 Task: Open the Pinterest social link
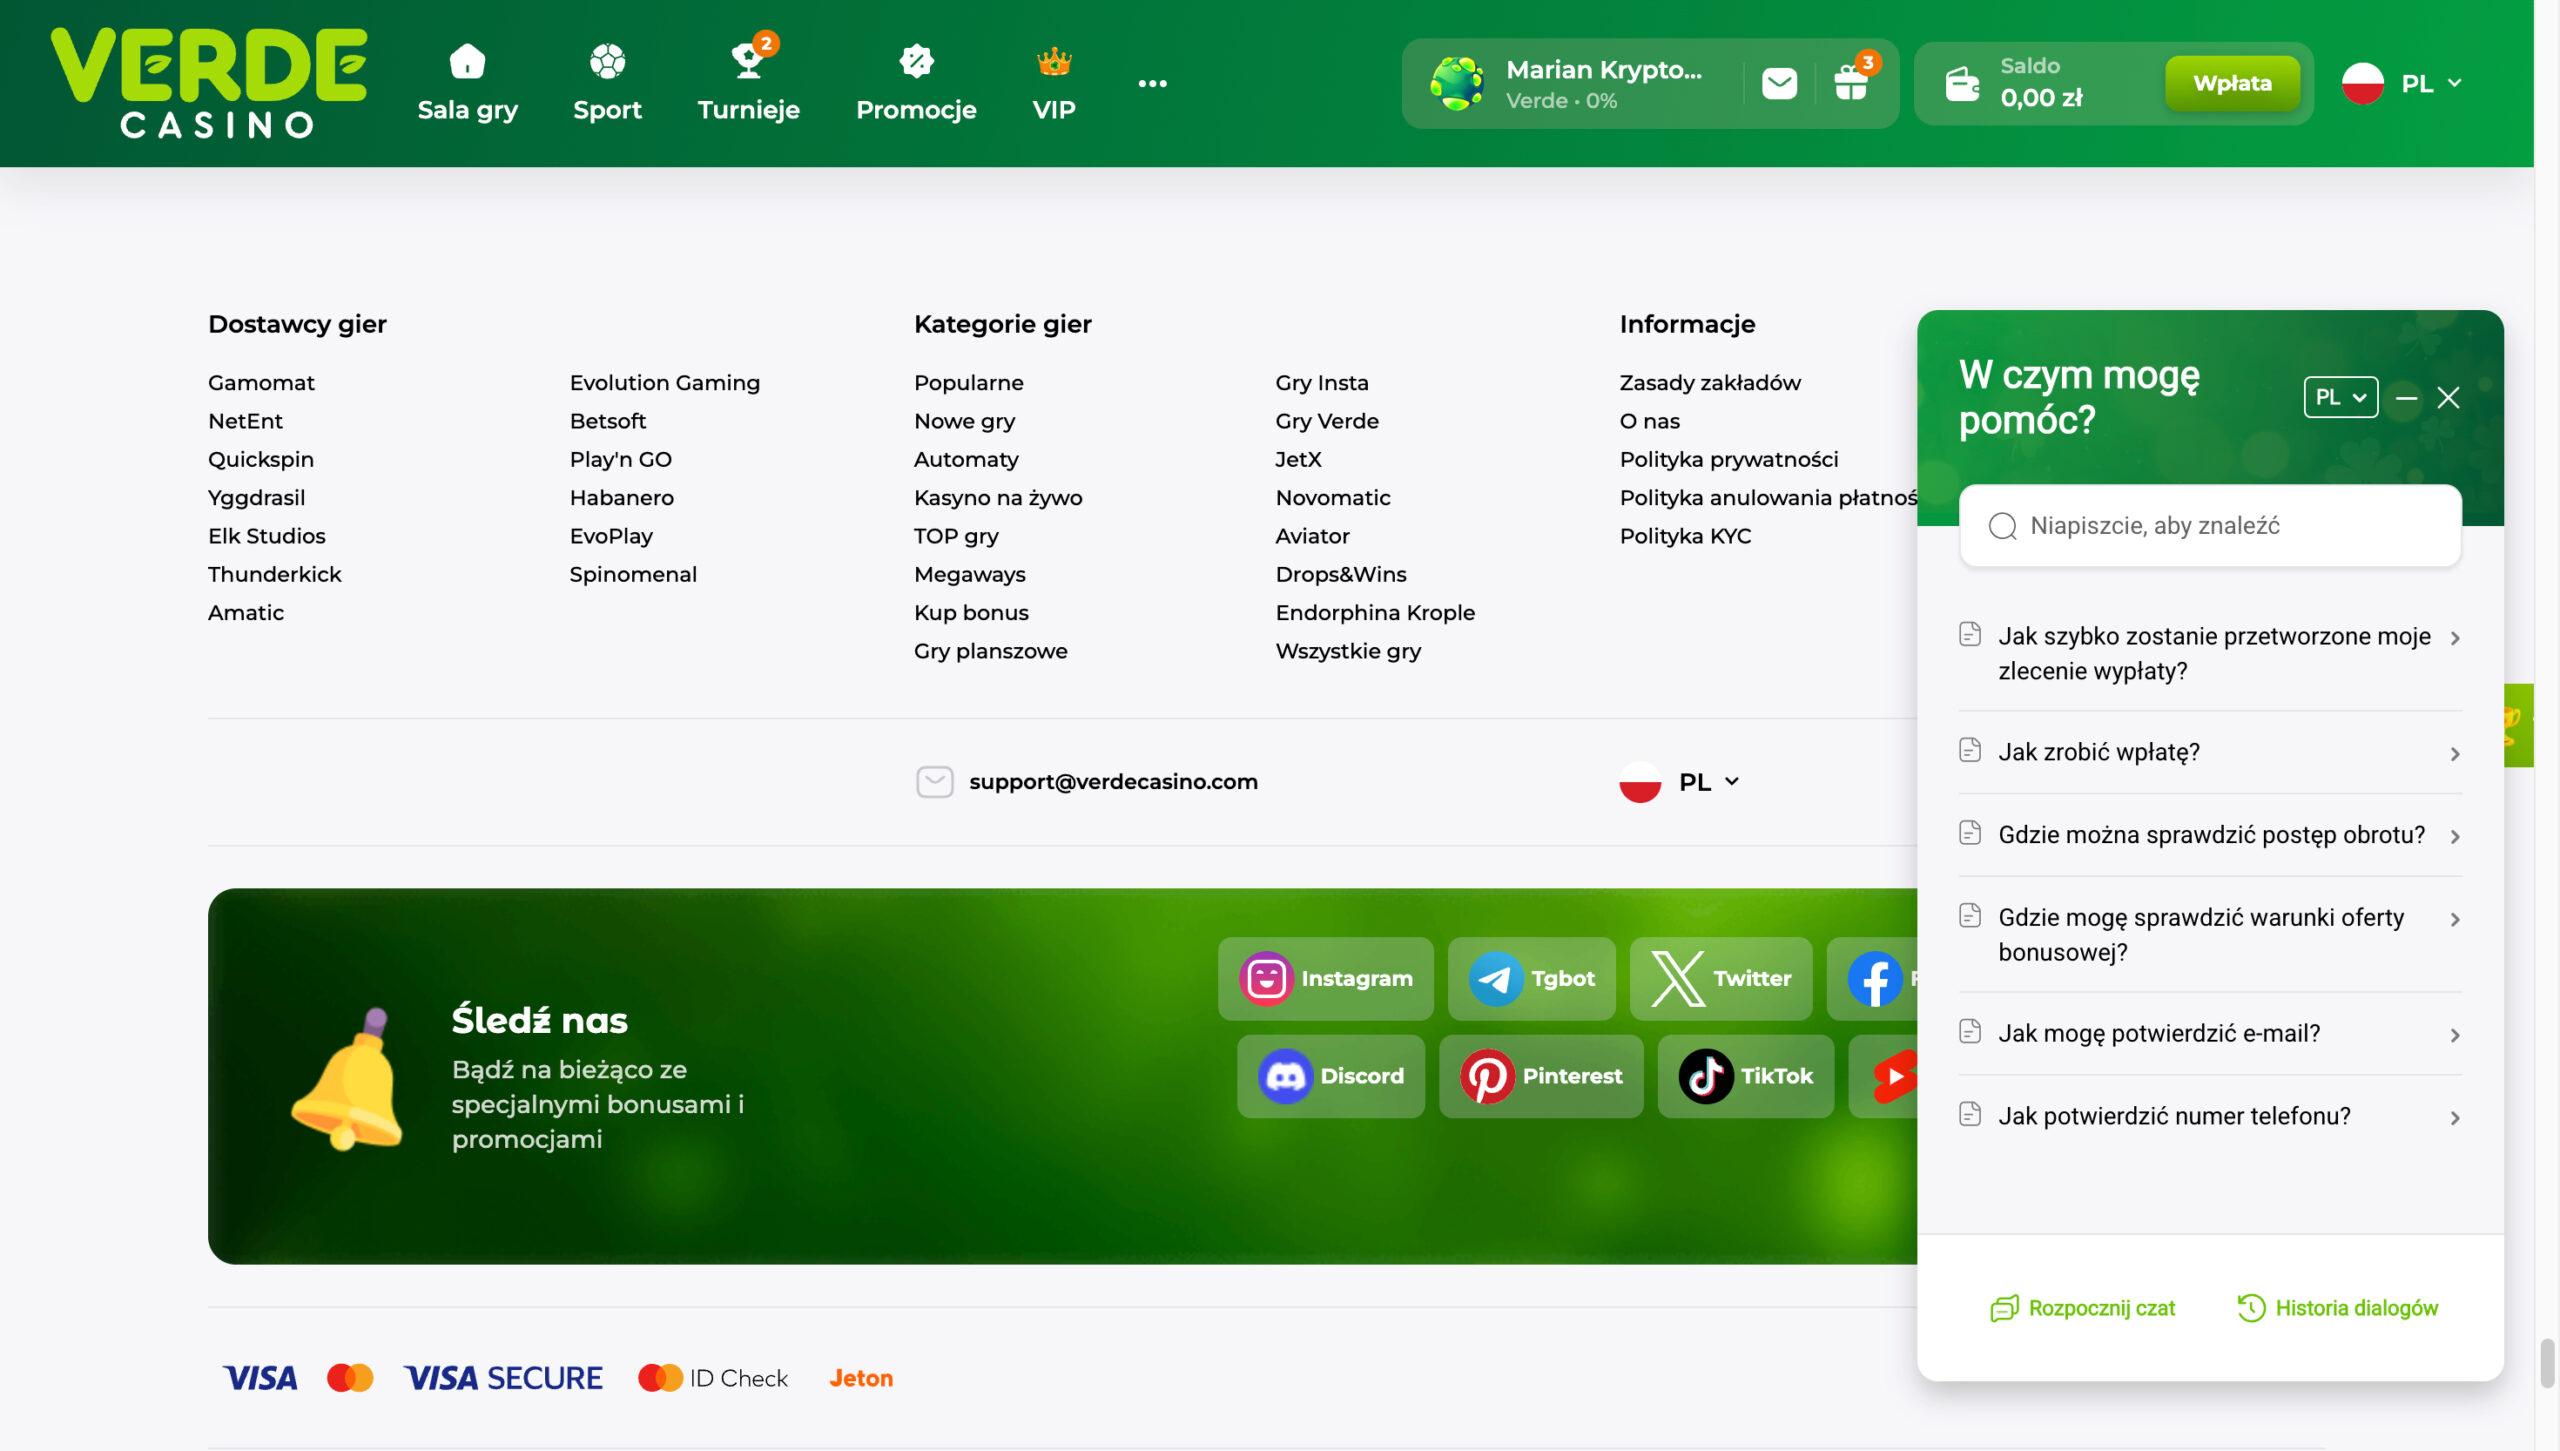point(1540,1076)
